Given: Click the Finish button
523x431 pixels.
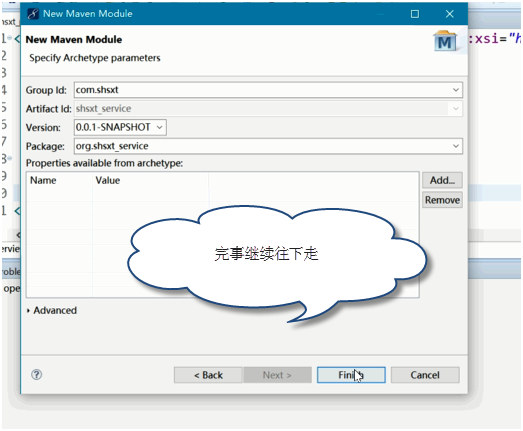Looking at the screenshot, I should pos(351,375).
